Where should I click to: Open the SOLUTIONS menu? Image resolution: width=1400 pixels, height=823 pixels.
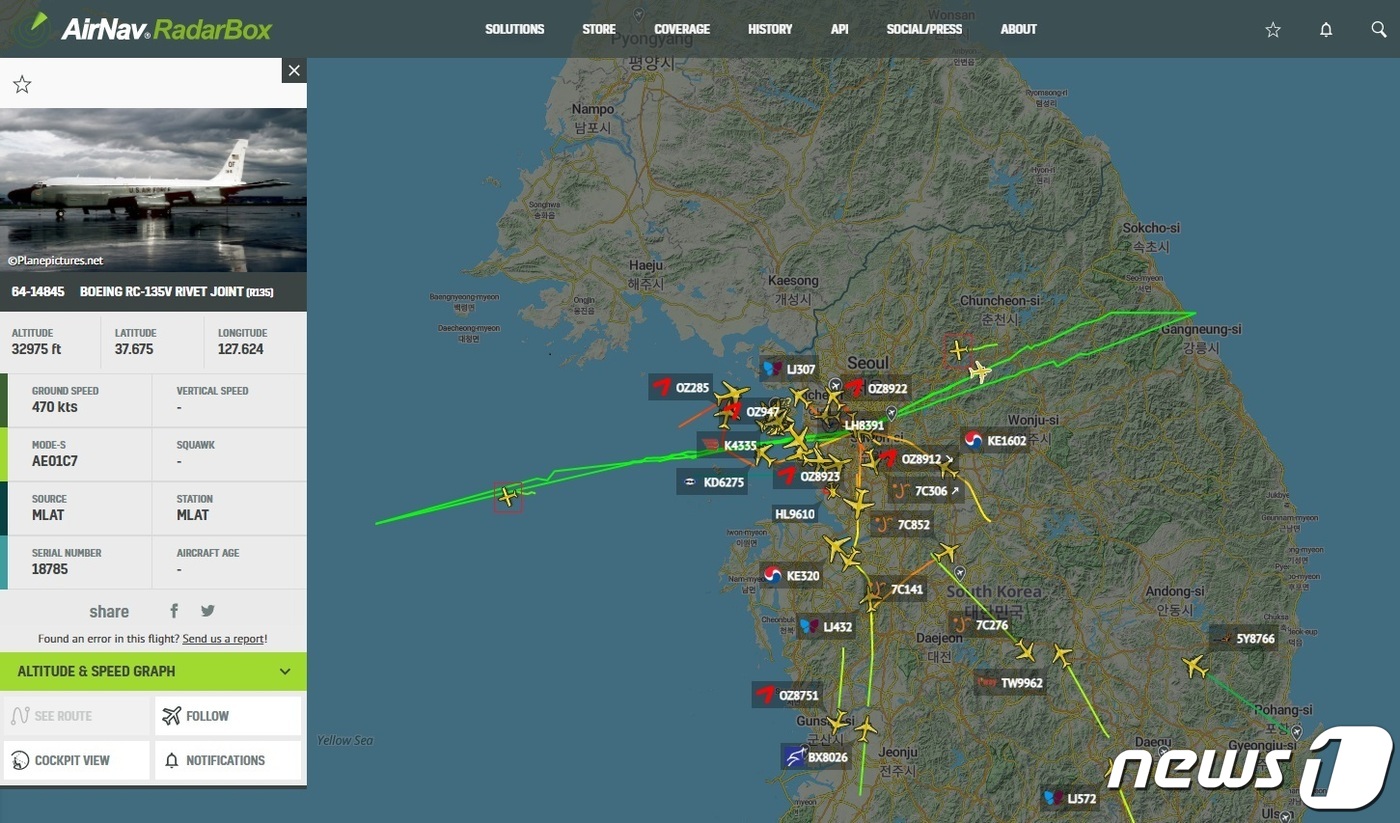(515, 29)
